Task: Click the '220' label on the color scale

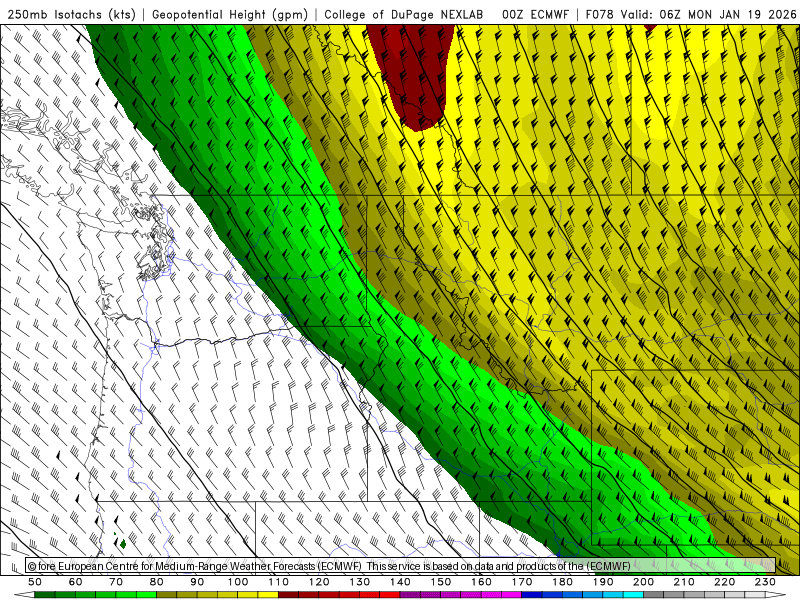Action: (724, 582)
